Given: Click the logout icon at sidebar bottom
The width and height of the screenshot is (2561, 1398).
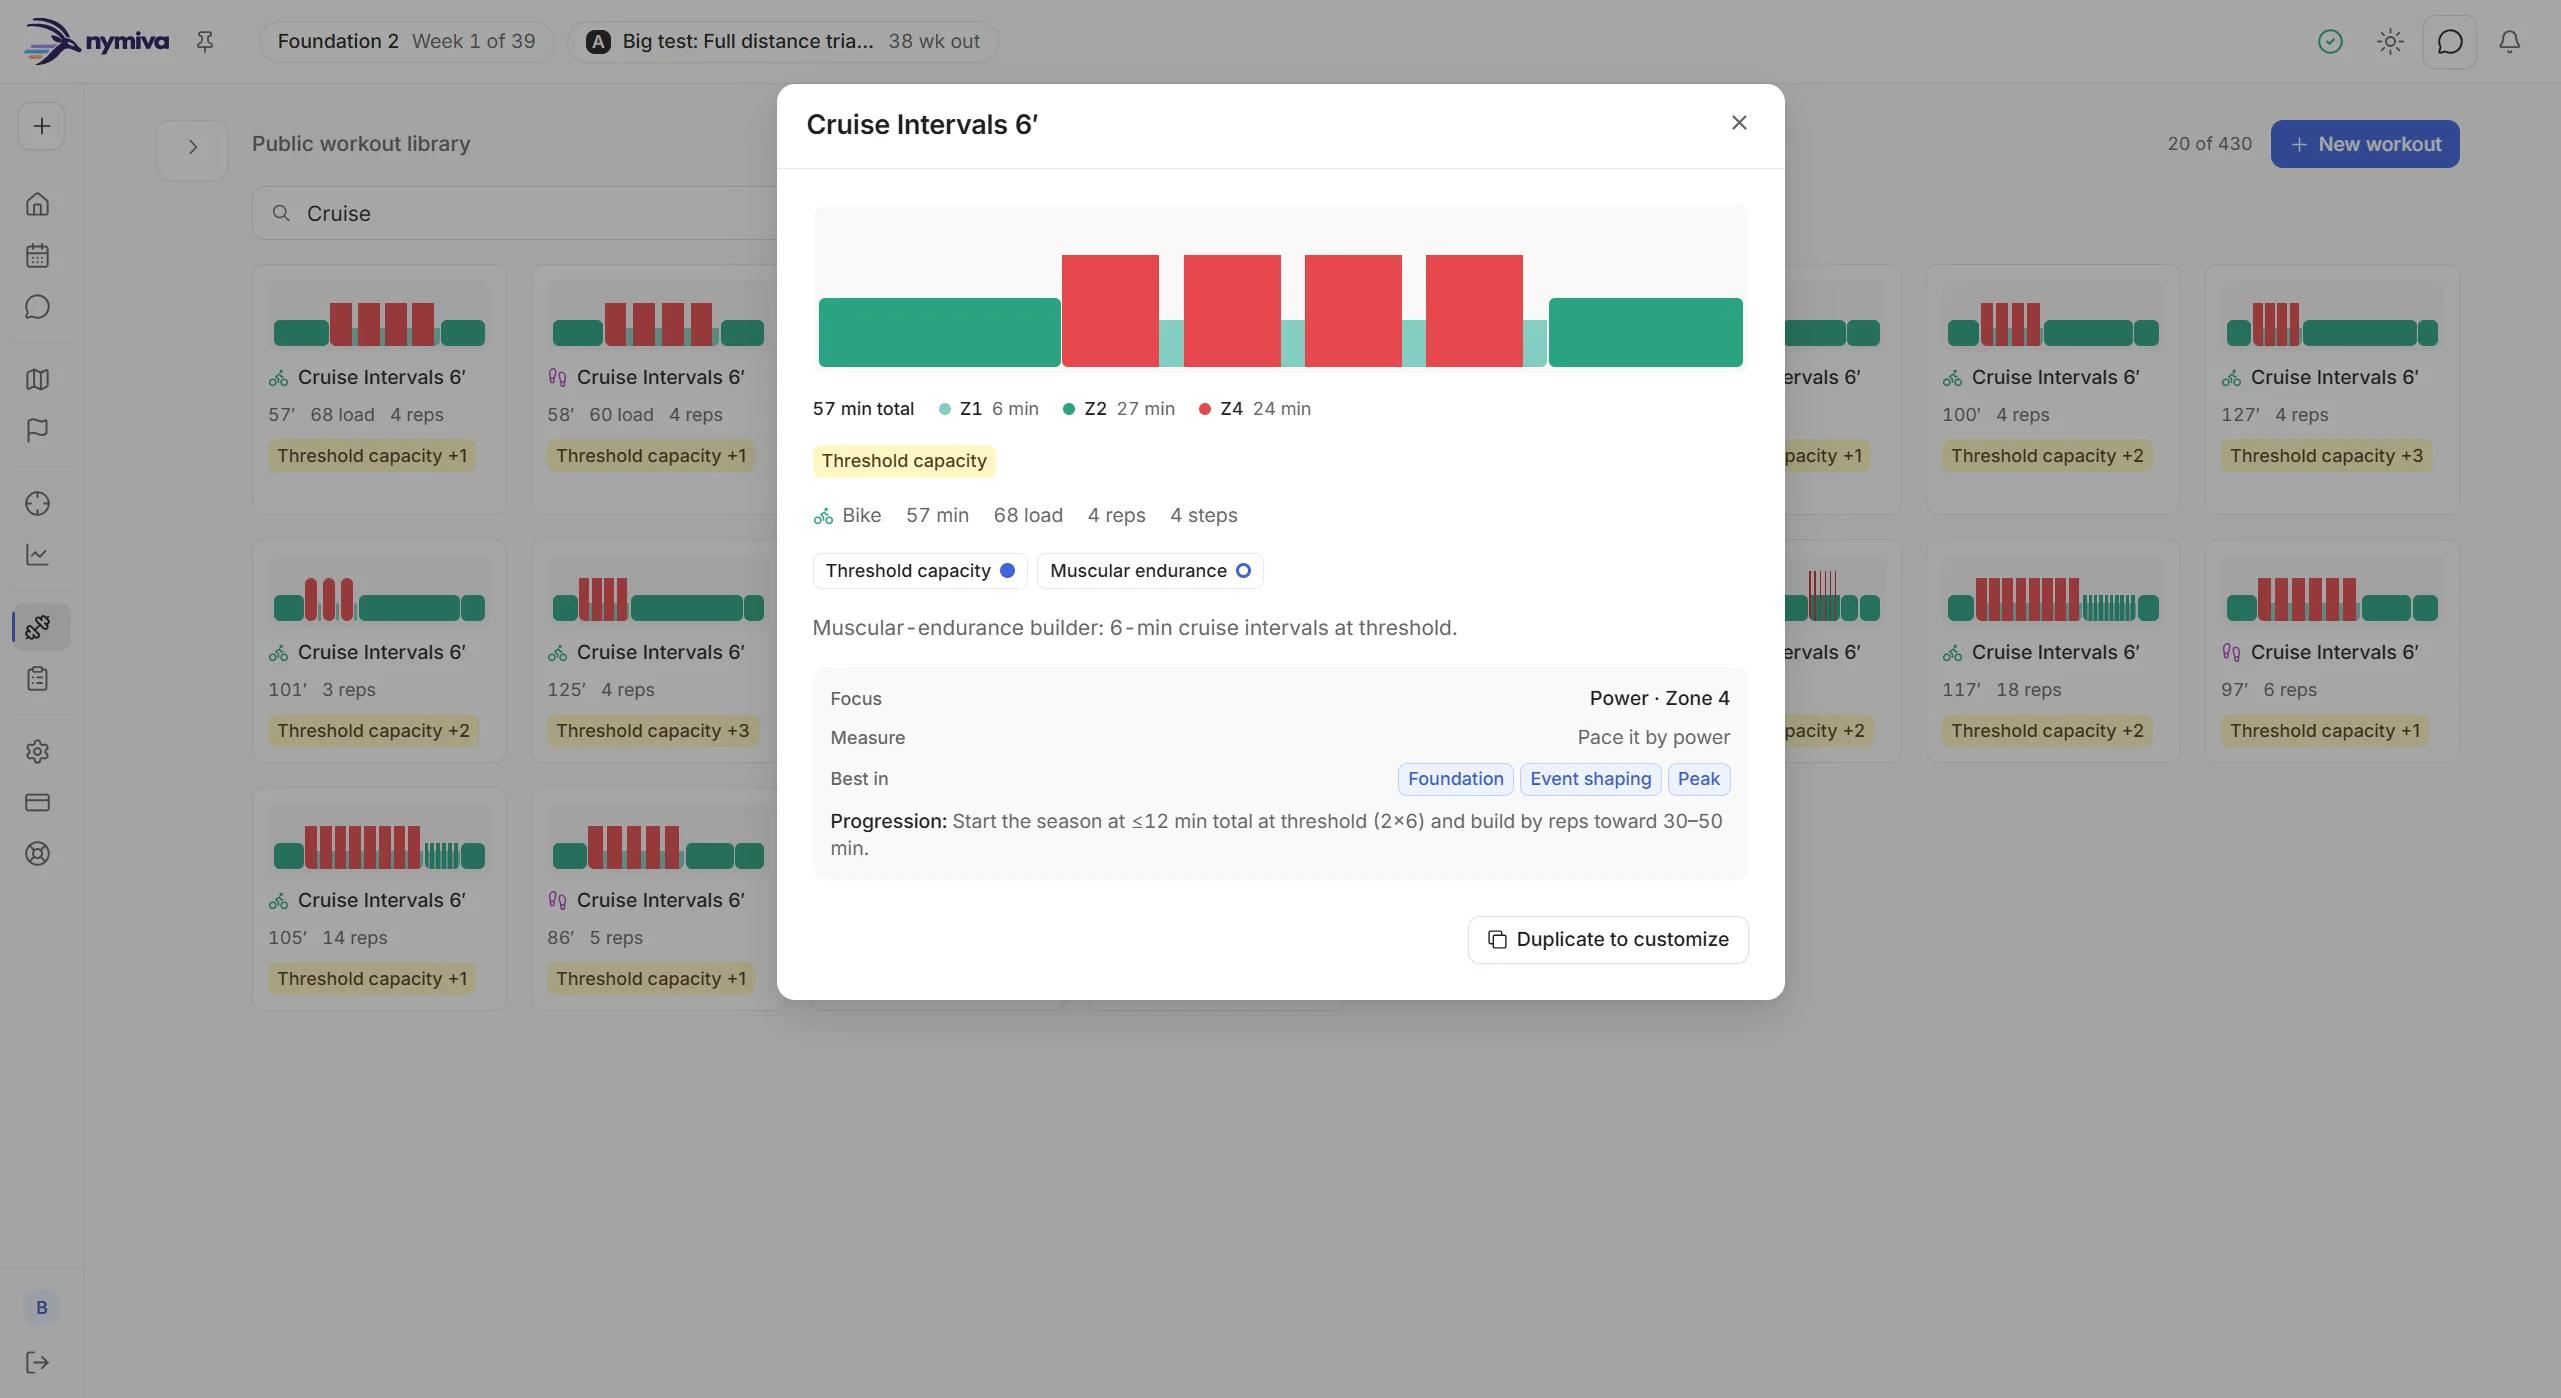Looking at the screenshot, I should (38, 1362).
